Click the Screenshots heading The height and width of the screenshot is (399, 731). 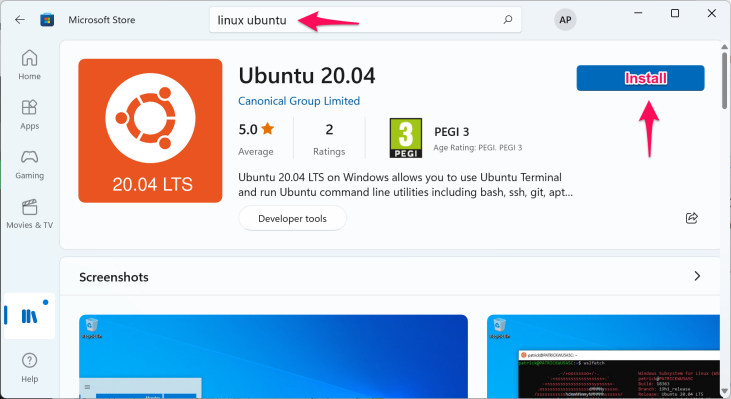click(x=114, y=277)
